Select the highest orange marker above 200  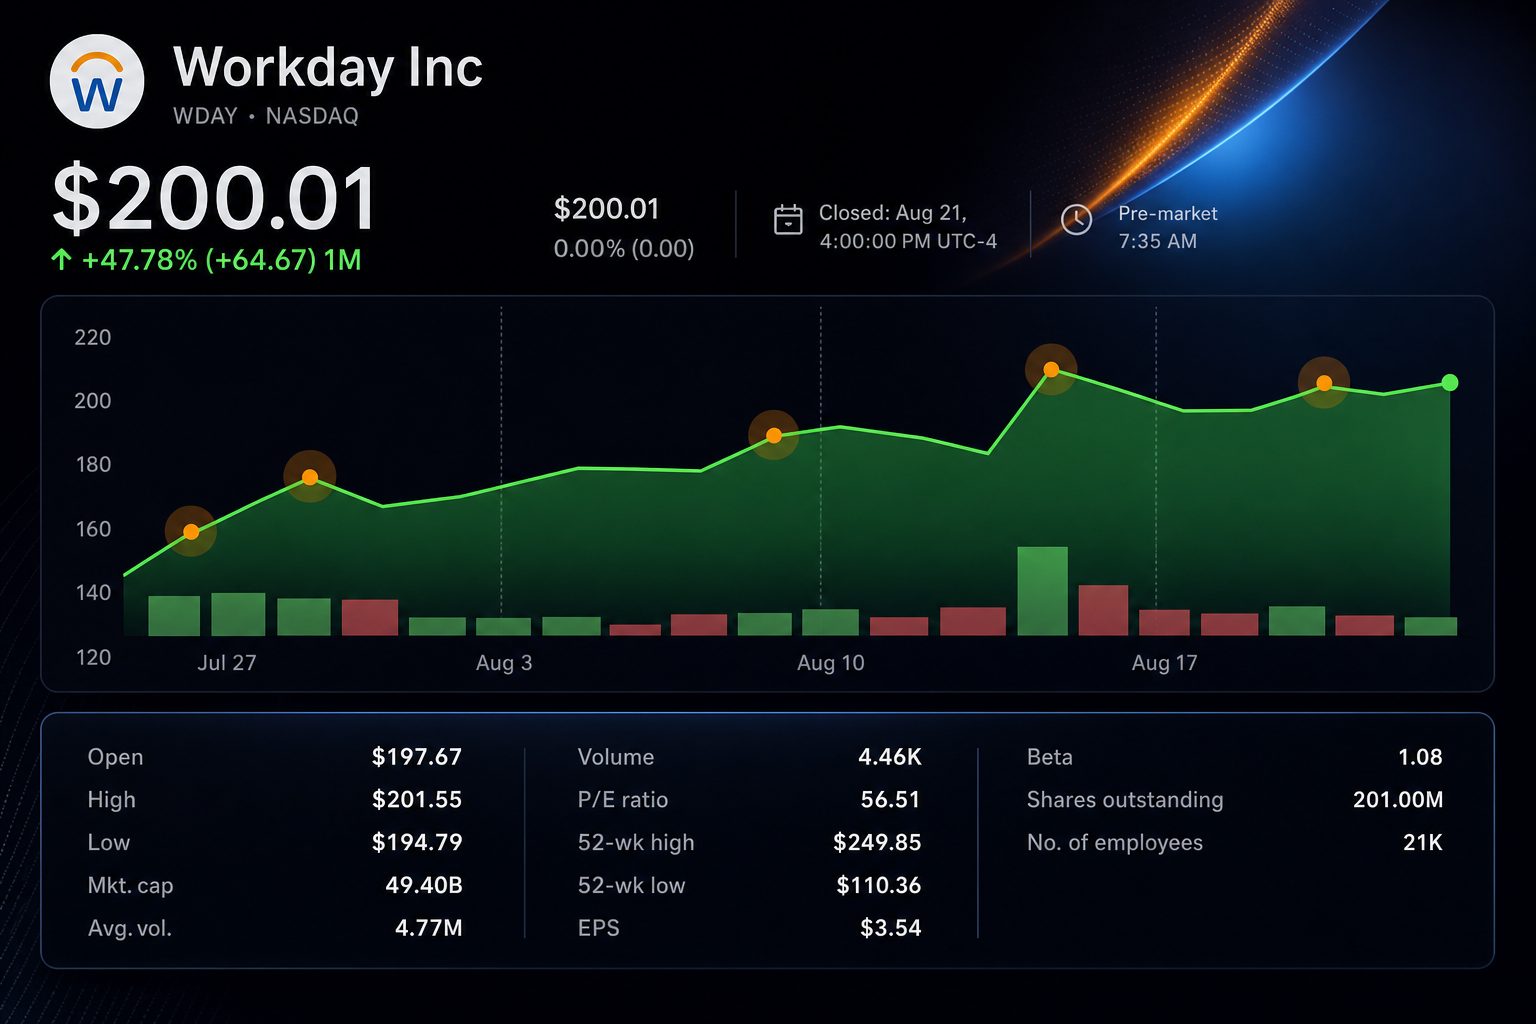1051,370
